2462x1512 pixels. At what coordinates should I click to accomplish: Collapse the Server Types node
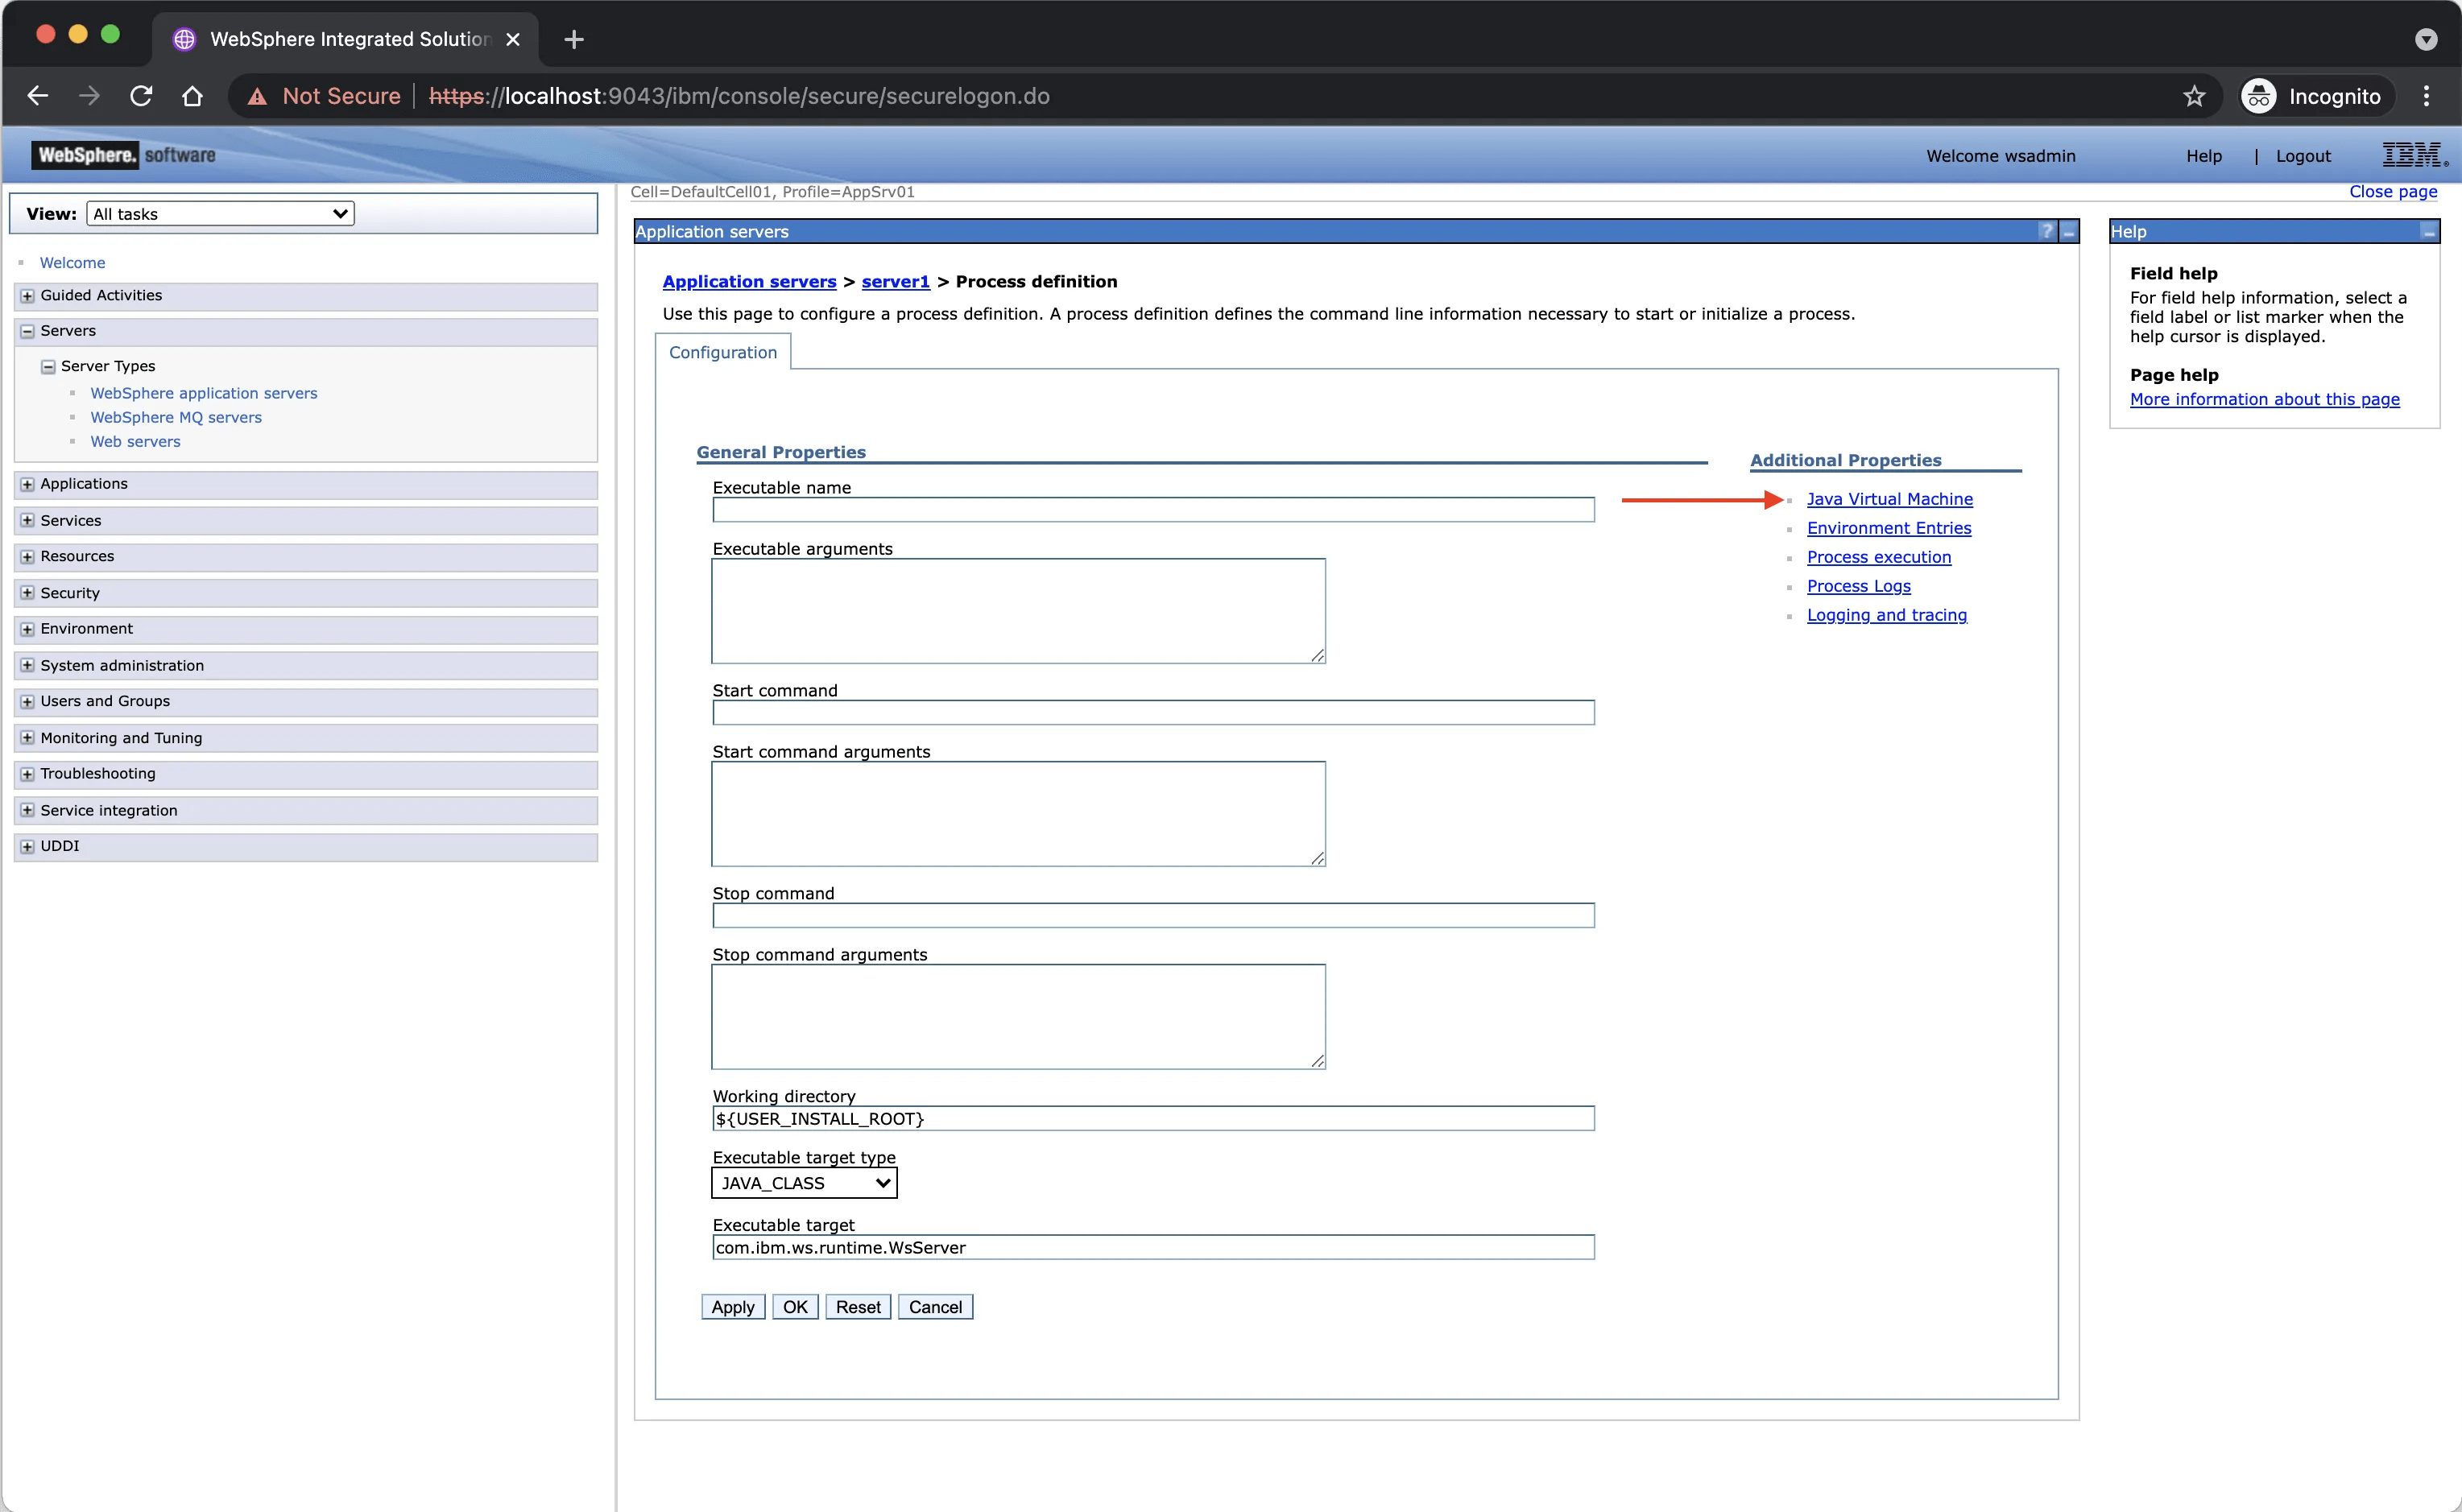[47, 367]
